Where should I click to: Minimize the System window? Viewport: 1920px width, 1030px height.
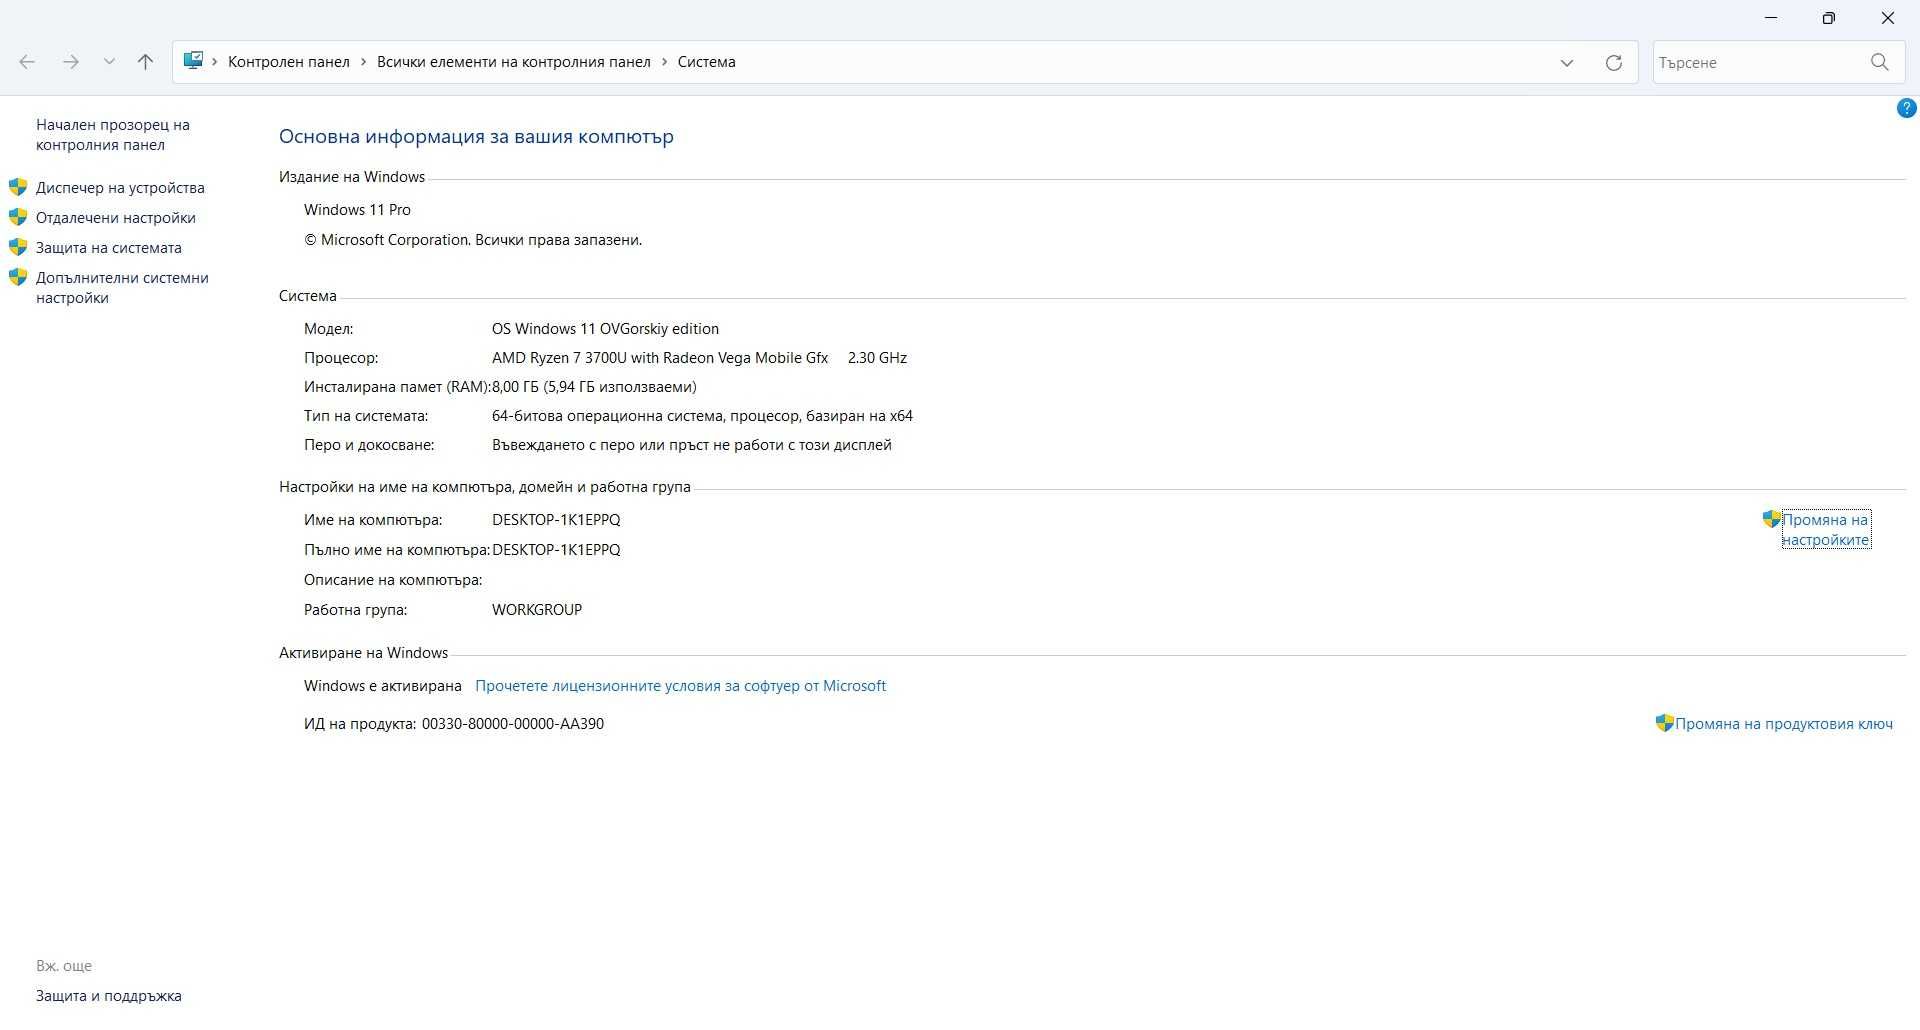click(1771, 18)
